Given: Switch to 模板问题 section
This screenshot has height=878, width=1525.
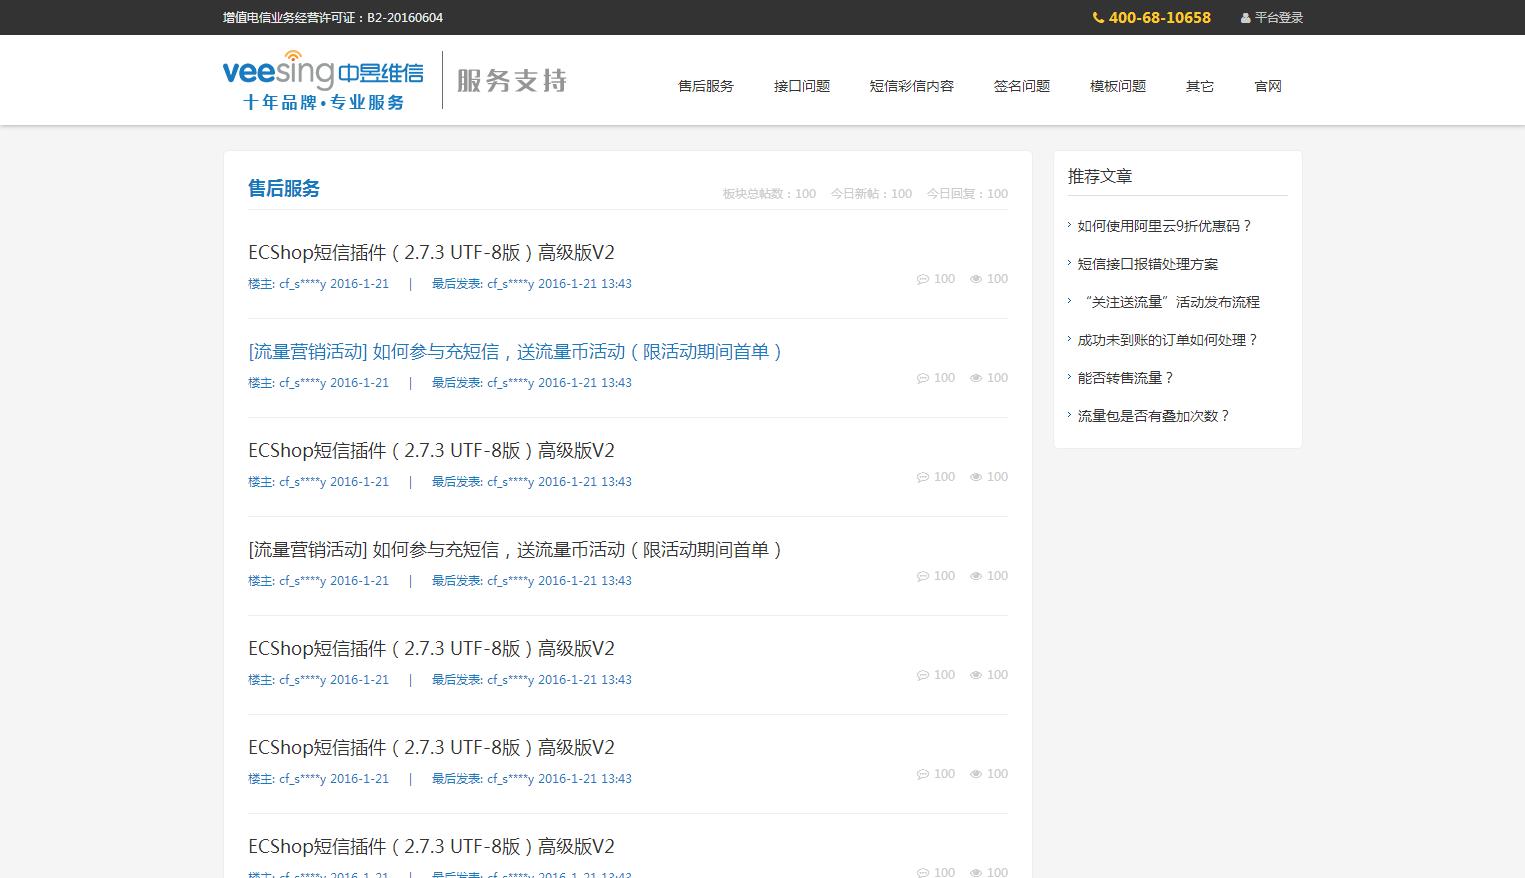Looking at the screenshot, I should coord(1117,86).
